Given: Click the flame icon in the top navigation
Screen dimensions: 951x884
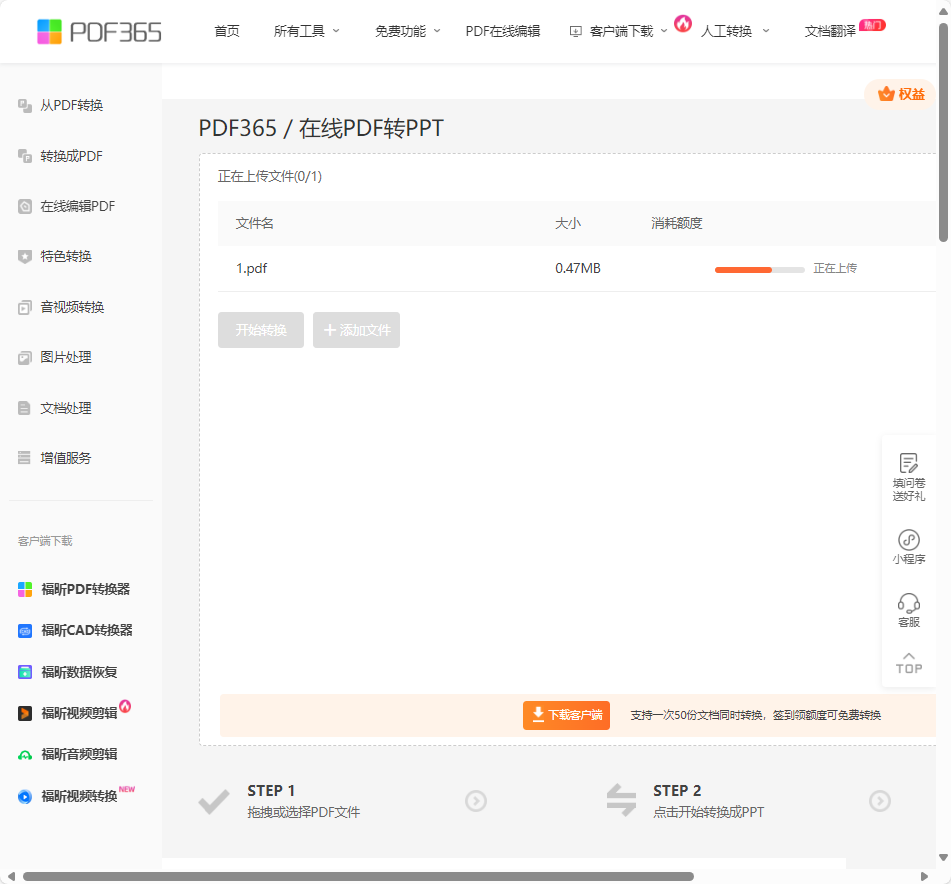Looking at the screenshot, I should [683, 24].
